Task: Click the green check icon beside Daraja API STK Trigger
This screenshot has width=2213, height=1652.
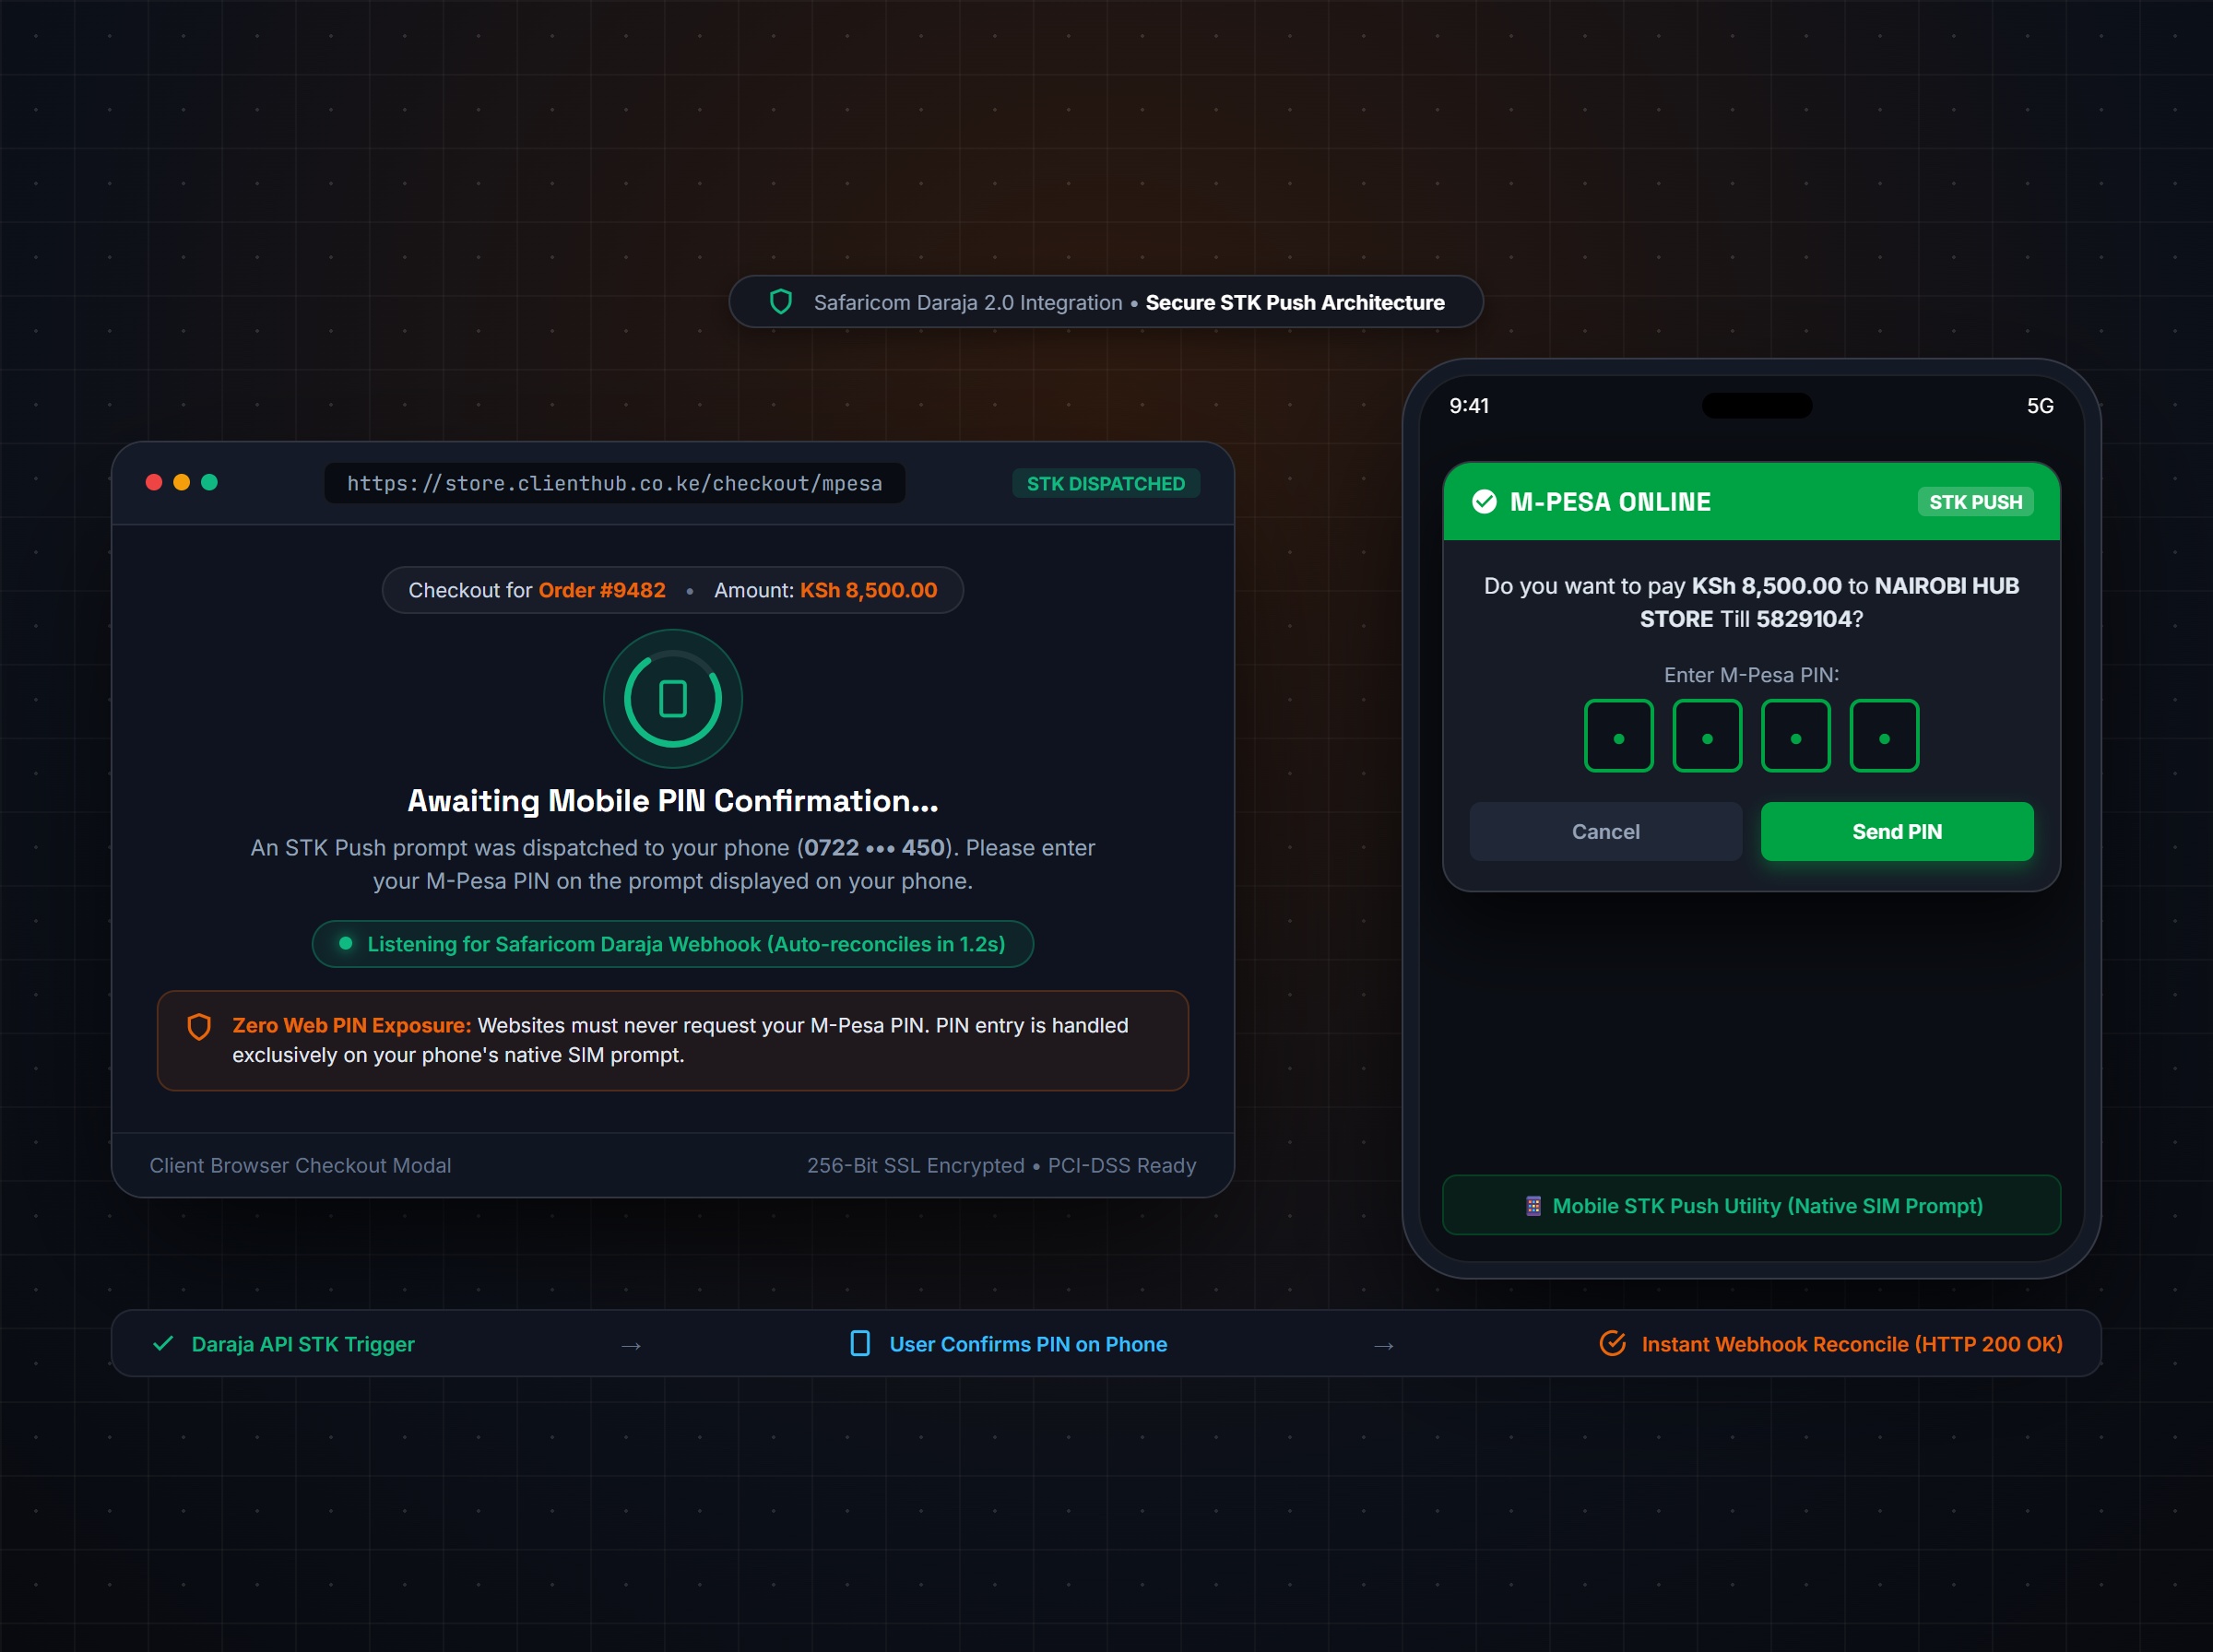Action: click(x=163, y=1344)
